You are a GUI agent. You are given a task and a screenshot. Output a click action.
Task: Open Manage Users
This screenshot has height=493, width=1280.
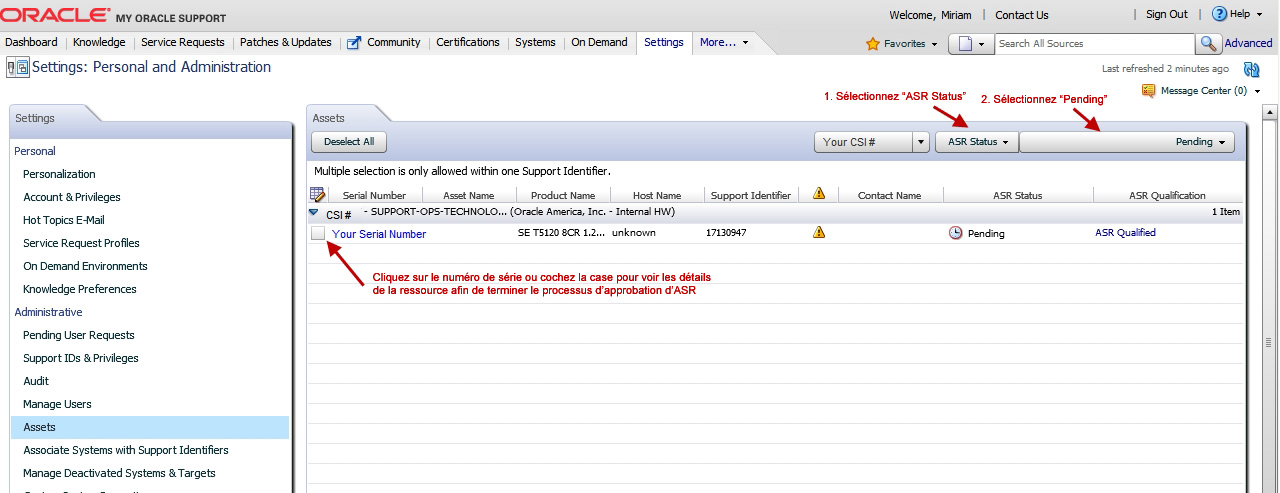click(57, 404)
